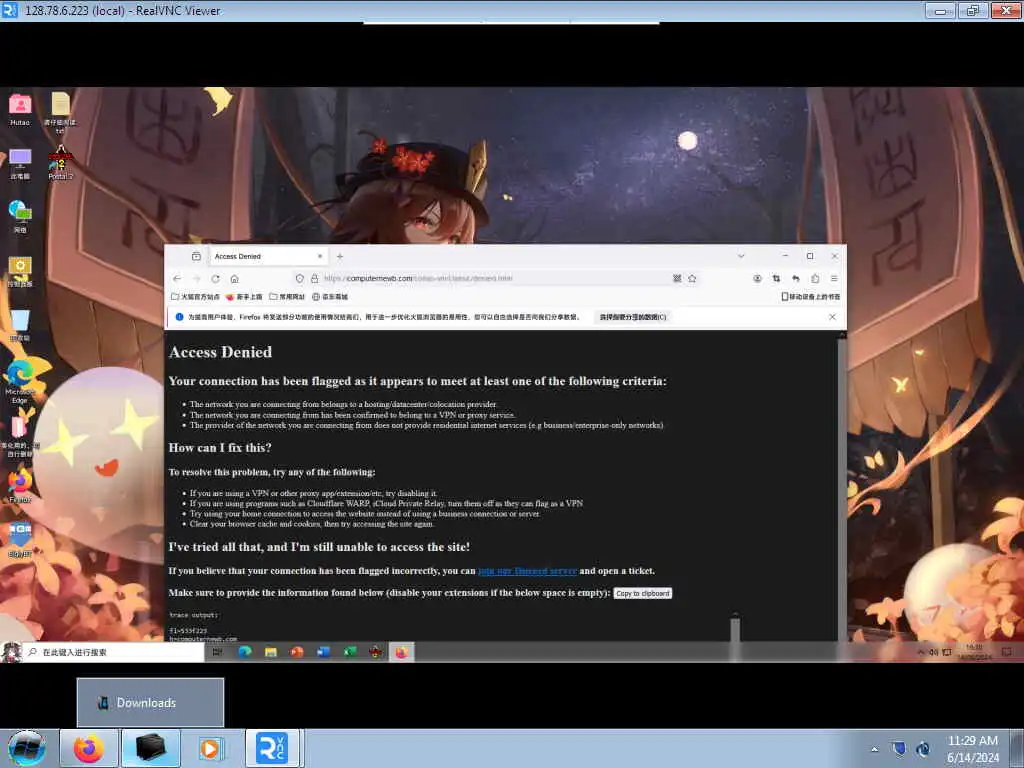The width and height of the screenshot is (1024, 768).
Task: Open the This PC monitor desktop icon
Action: [20, 163]
